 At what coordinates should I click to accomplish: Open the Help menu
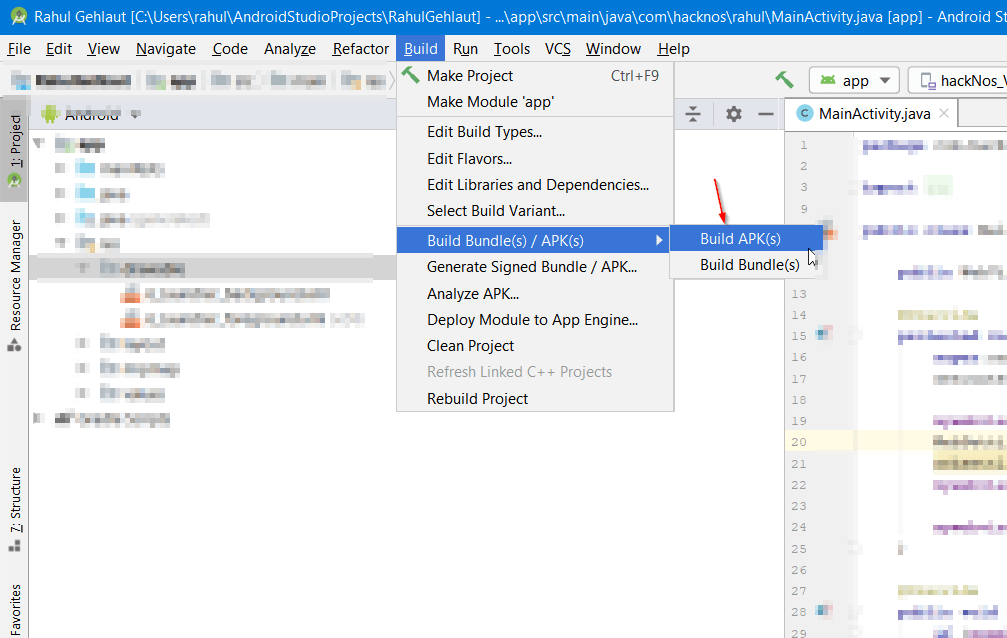pyautogui.click(x=673, y=49)
